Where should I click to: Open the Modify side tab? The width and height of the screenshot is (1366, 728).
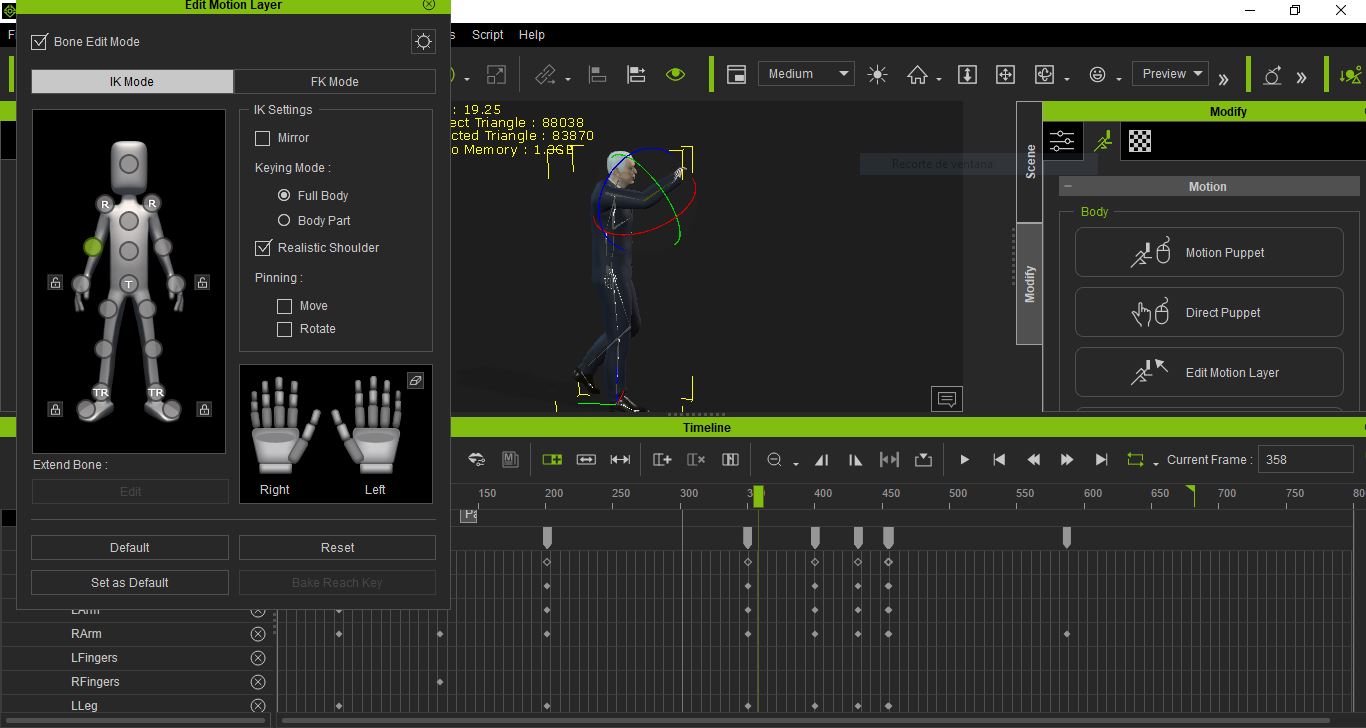(x=1030, y=284)
